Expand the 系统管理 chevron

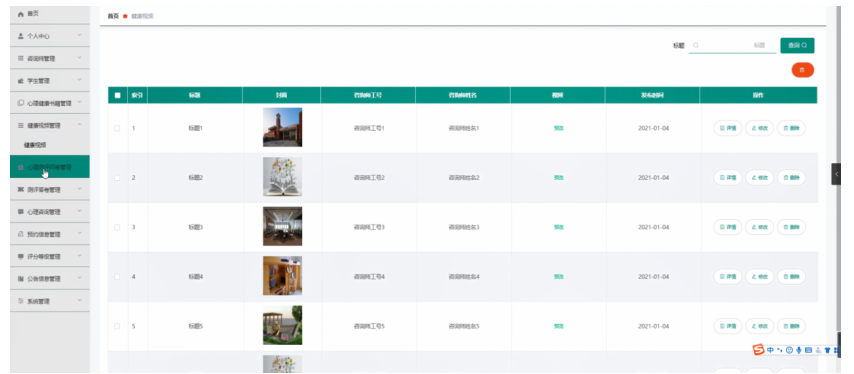[80, 301]
